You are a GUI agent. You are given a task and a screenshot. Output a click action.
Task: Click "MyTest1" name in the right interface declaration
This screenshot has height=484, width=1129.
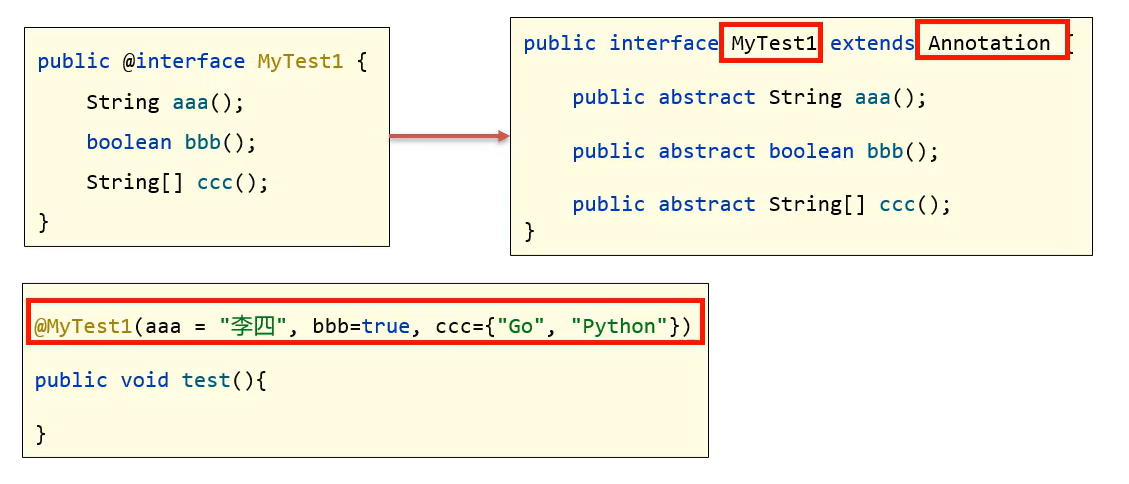[774, 43]
